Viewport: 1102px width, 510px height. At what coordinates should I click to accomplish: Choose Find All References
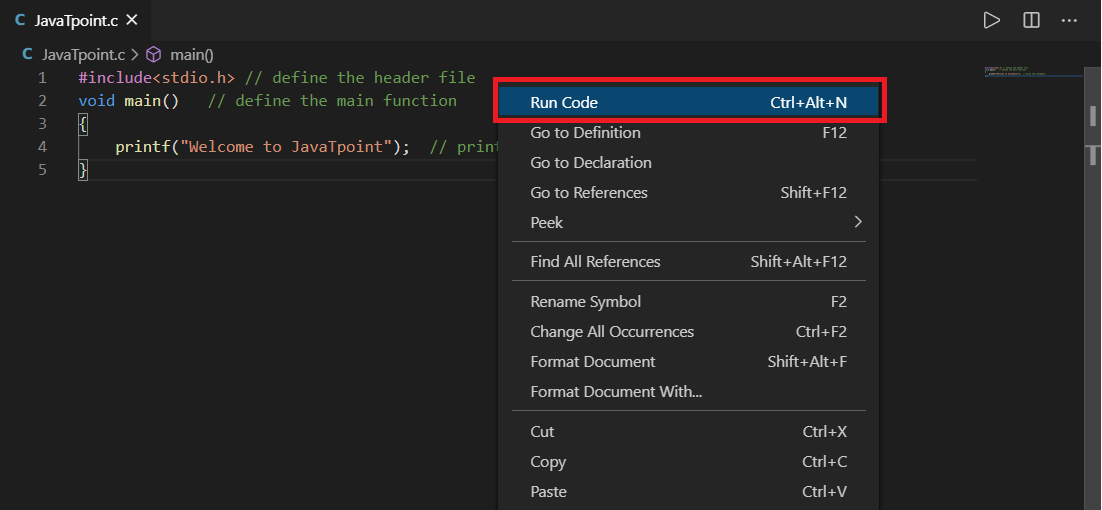(688, 262)
